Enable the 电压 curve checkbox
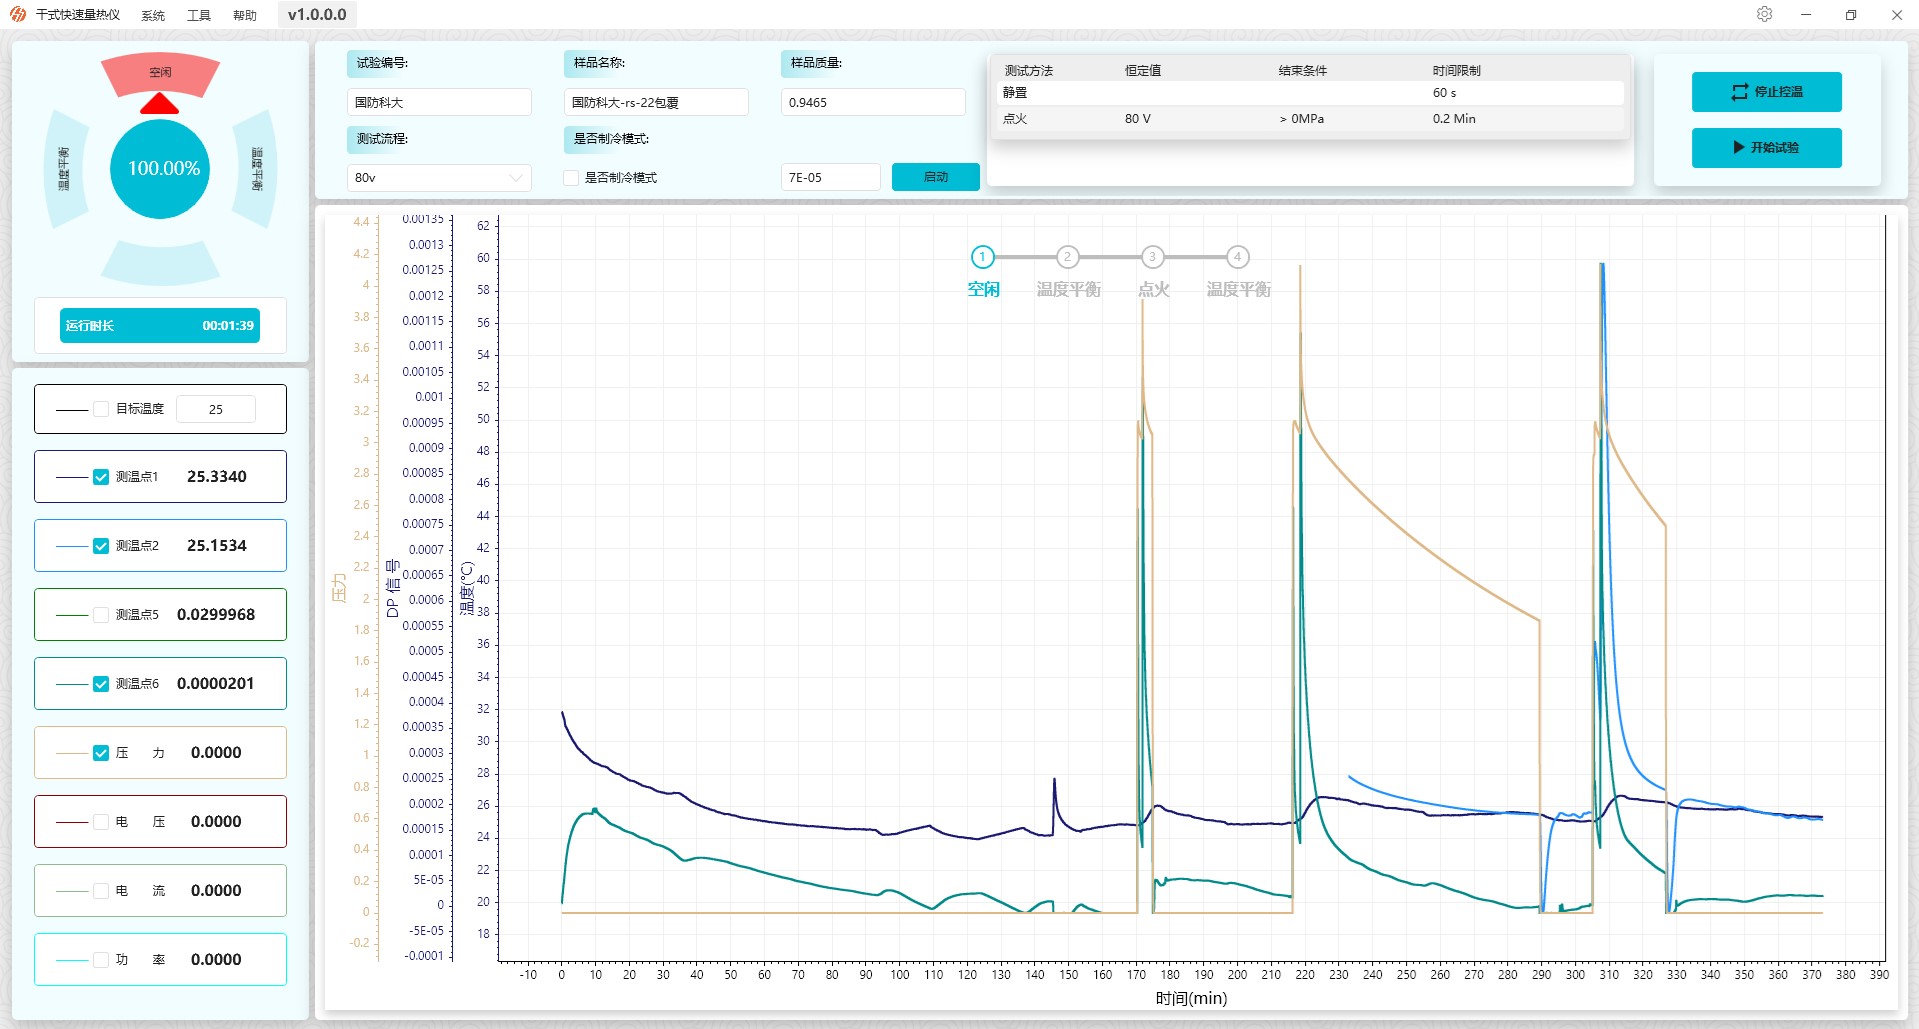The width and height of the screenshot is (1919, 1029). (x=101, y=822)
